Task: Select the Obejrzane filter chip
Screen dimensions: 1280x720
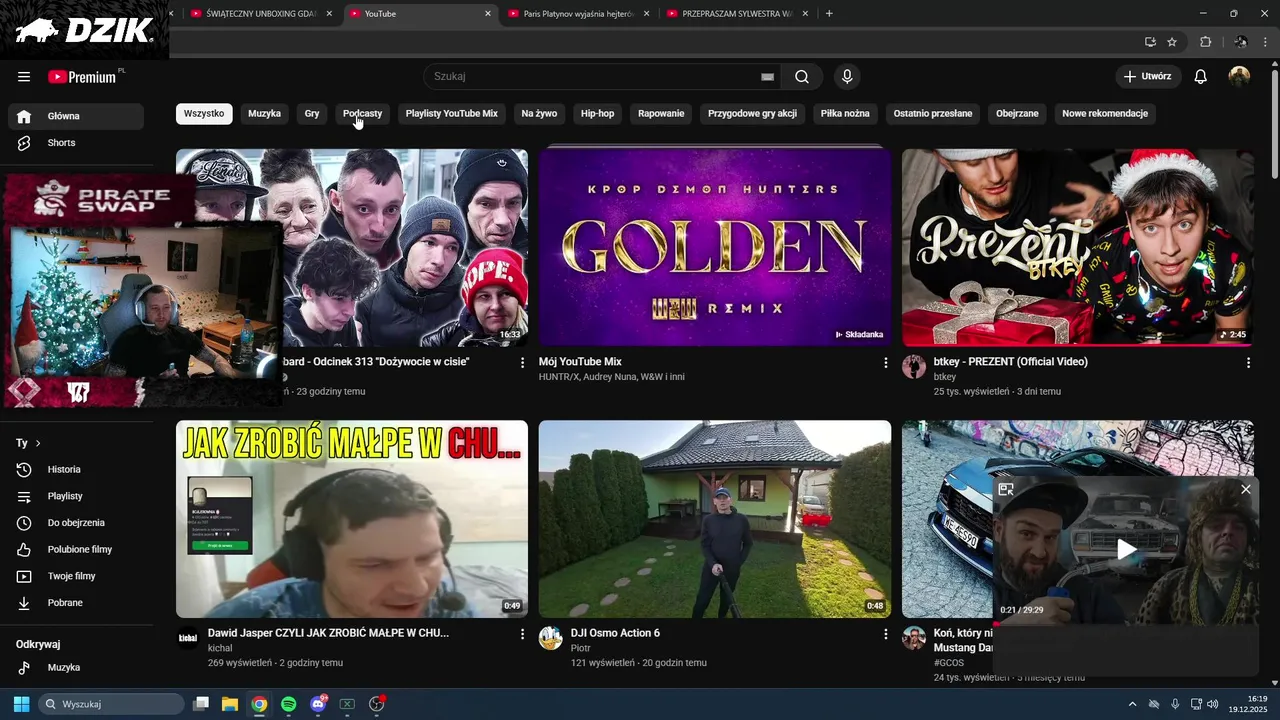Action: [1017, 114]
